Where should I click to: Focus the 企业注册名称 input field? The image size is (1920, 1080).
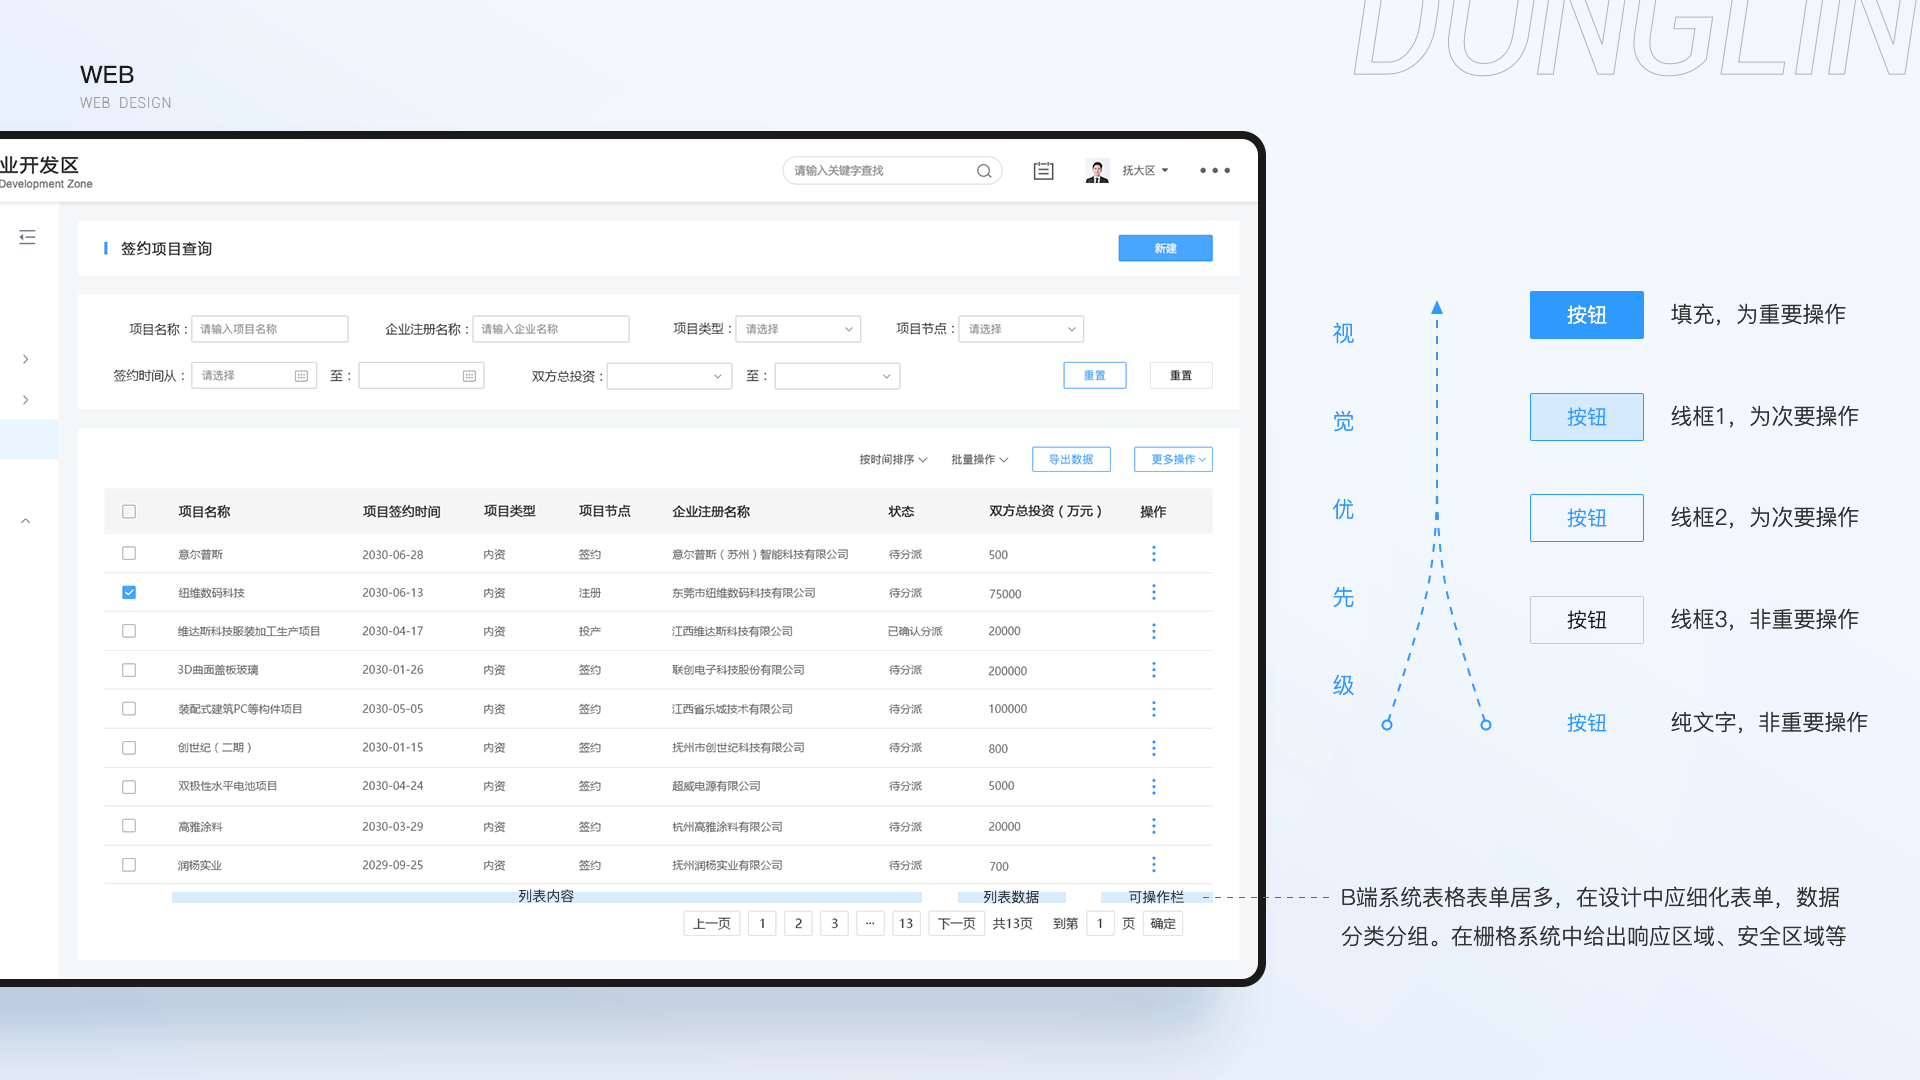pyautogui.click(x=551, y=329)
